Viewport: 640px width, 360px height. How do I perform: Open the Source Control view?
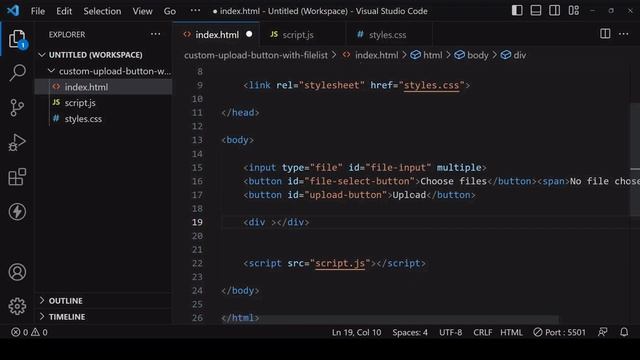coord(17,108)
